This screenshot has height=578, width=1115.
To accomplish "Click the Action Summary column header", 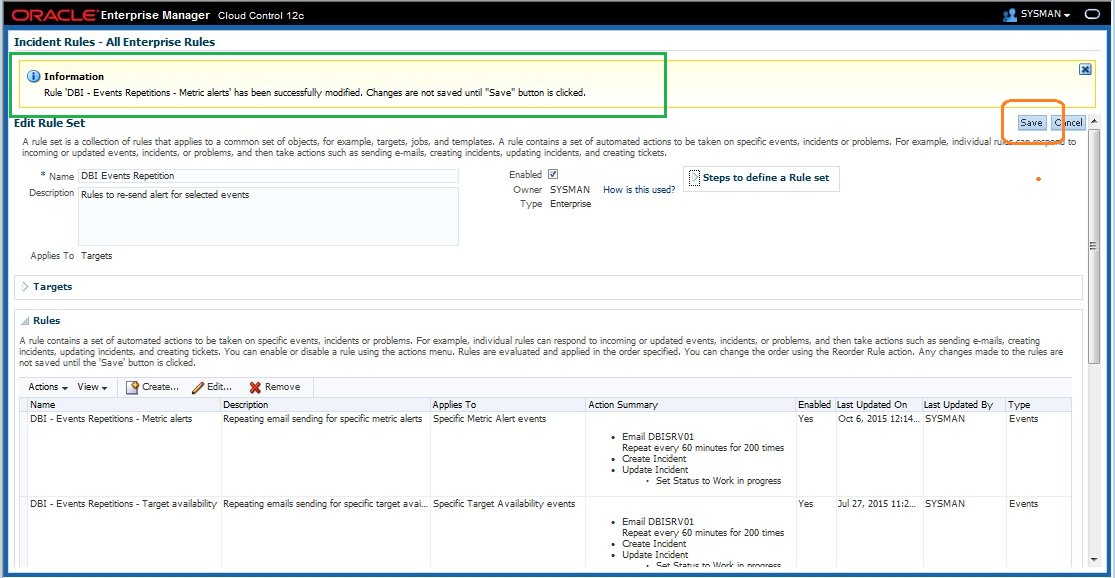I will [x=690, y=405].
